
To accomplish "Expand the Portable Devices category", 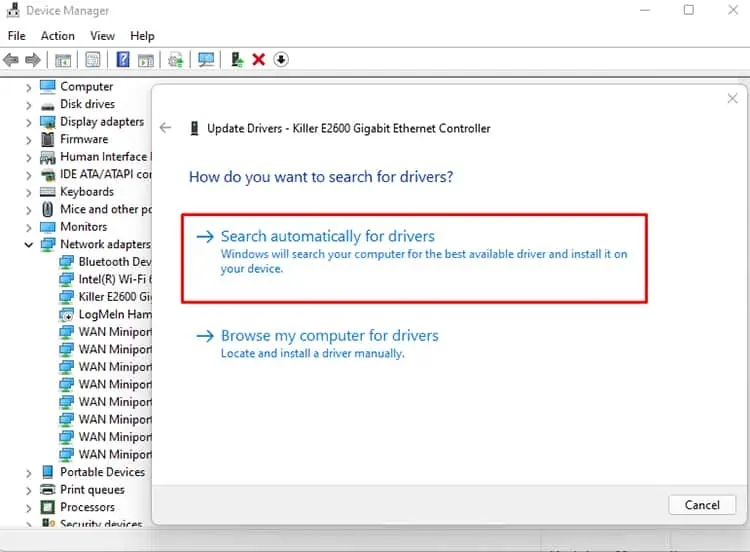I will [29, 472].
